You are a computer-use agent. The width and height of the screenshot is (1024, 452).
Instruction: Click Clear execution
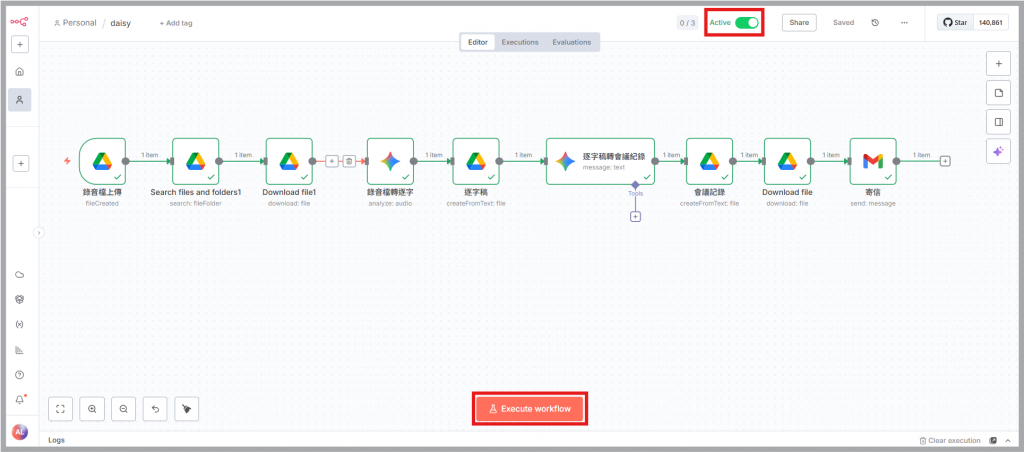click(950, 440)
